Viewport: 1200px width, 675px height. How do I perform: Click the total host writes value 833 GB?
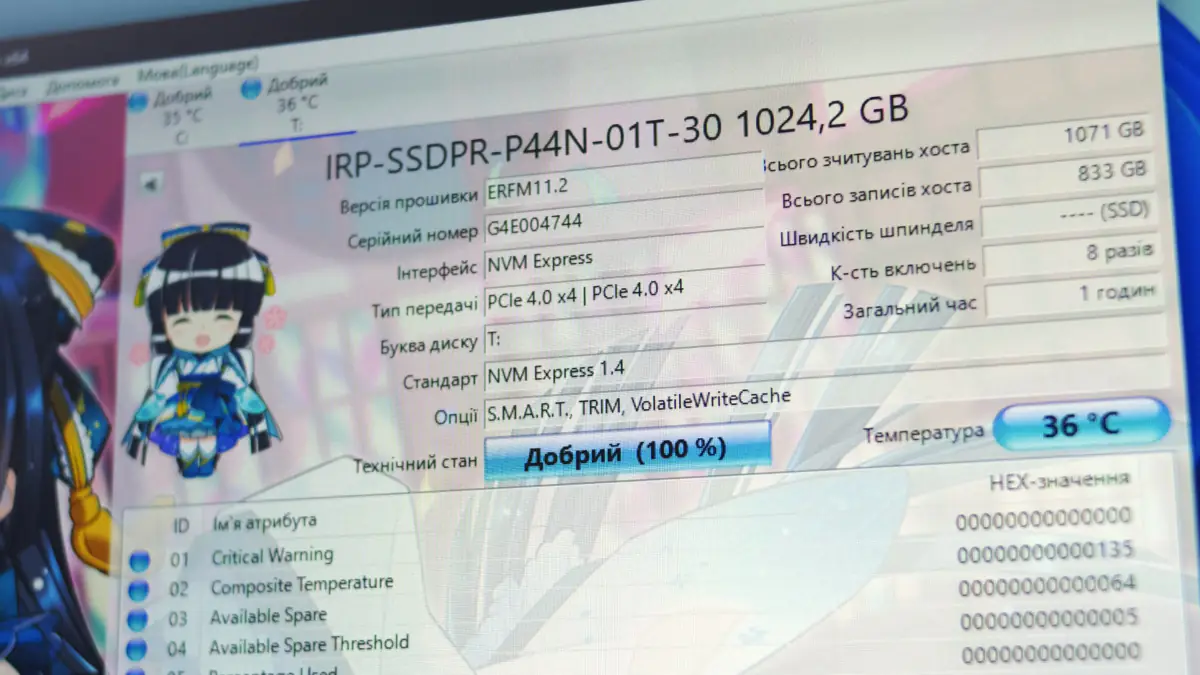(1066, 176)
